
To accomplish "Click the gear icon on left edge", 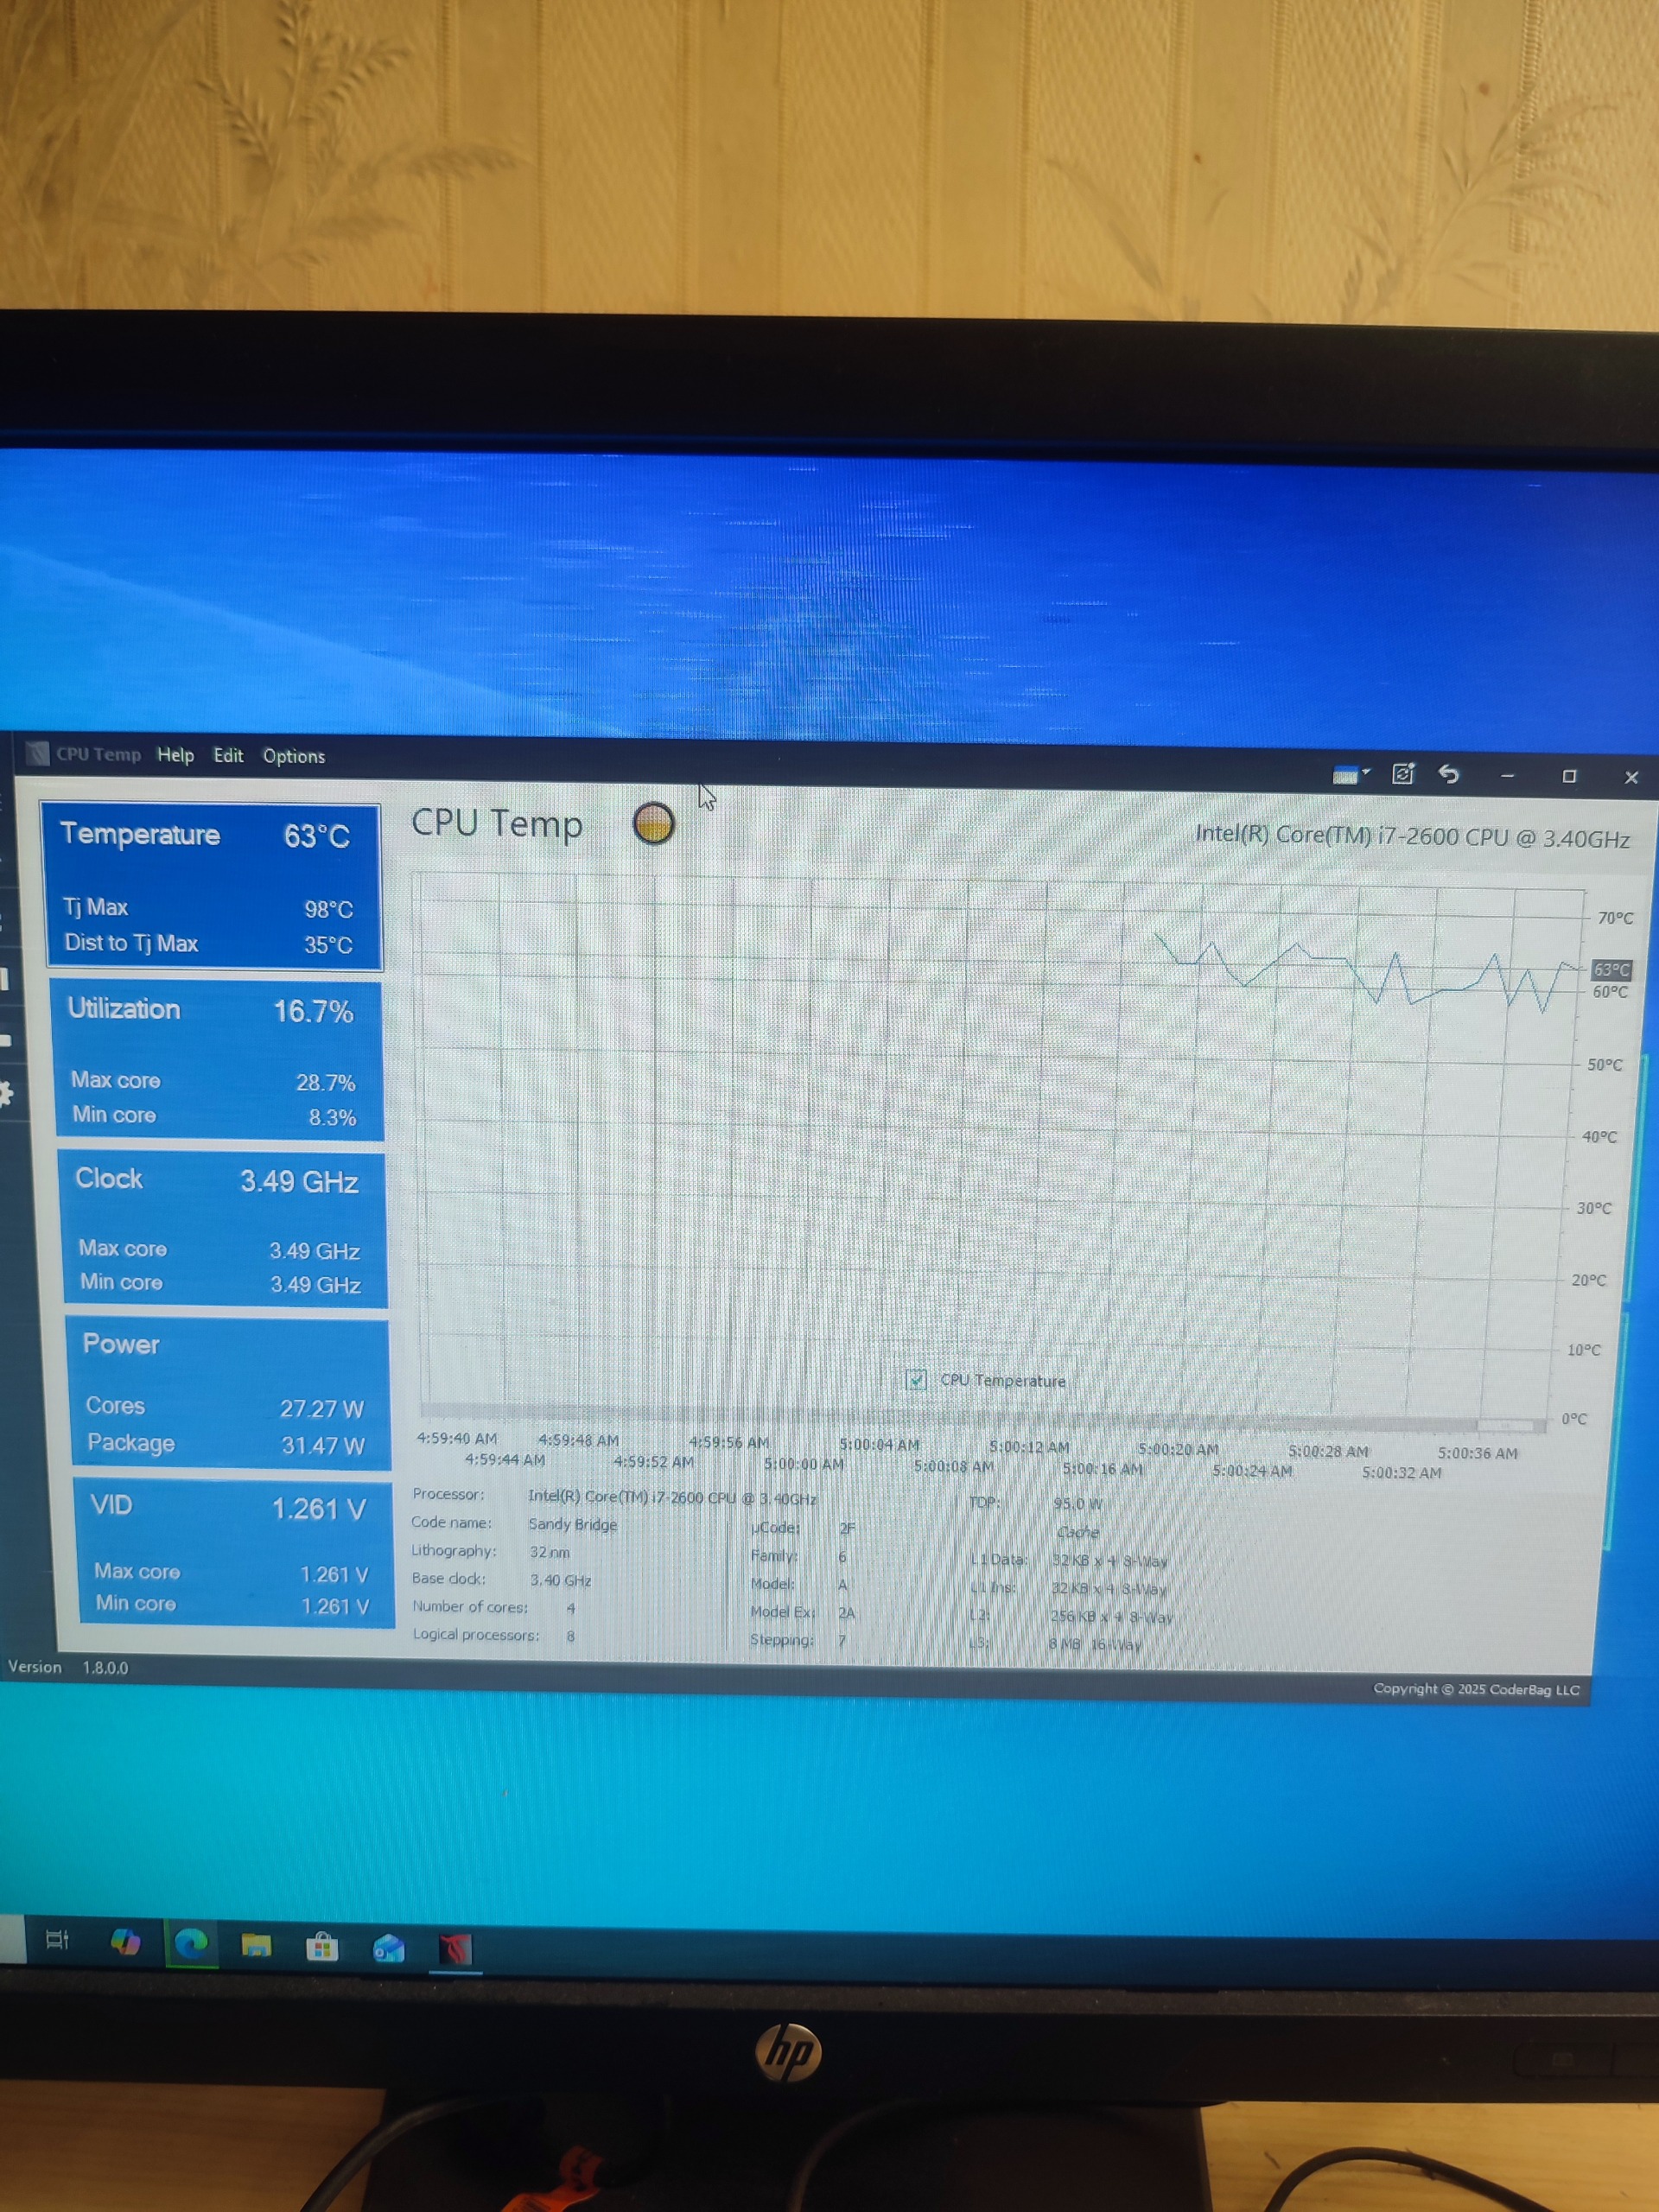I will pos(5,1093).
